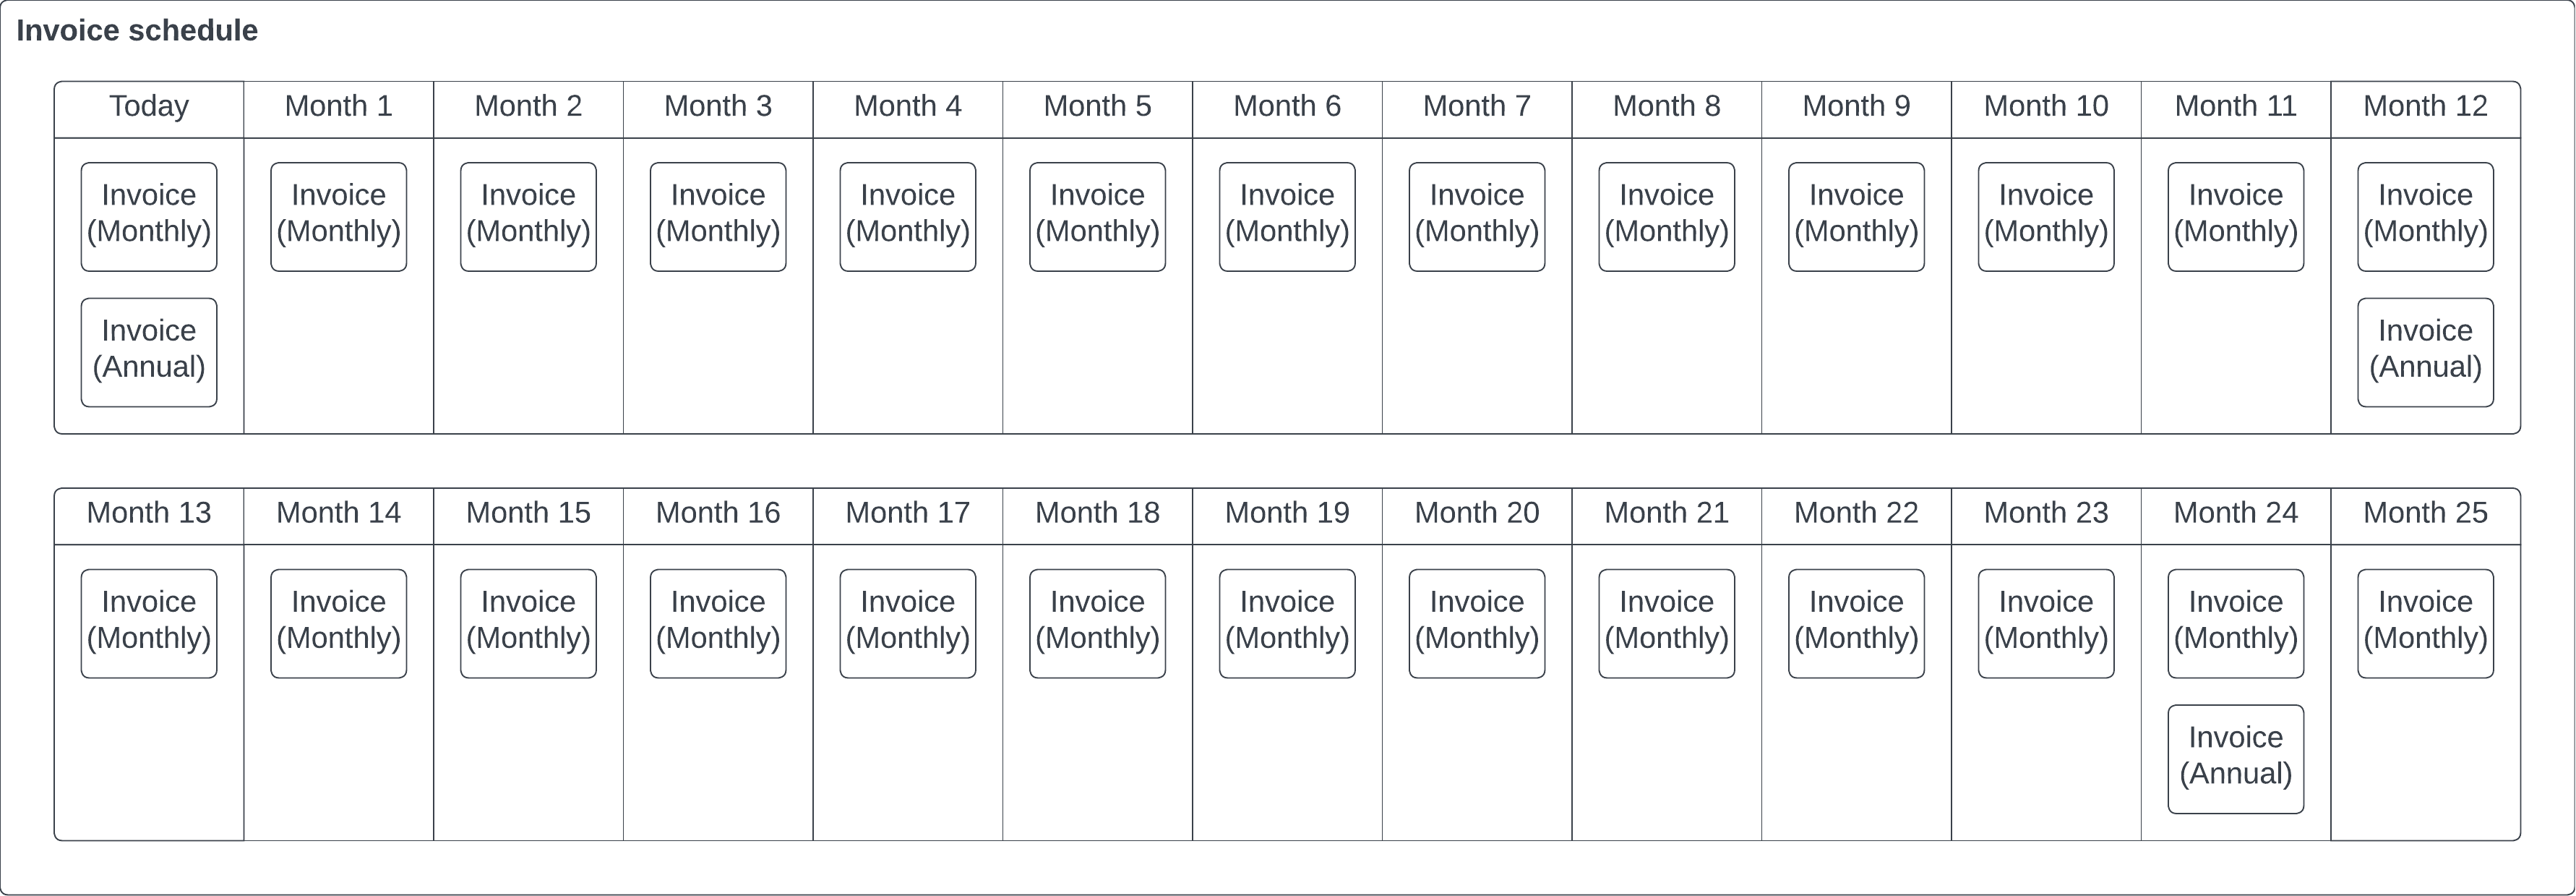Click the Invoice (Monthly) box under Today
Screen dimensions: 2576x896
[x=149, y=217]
